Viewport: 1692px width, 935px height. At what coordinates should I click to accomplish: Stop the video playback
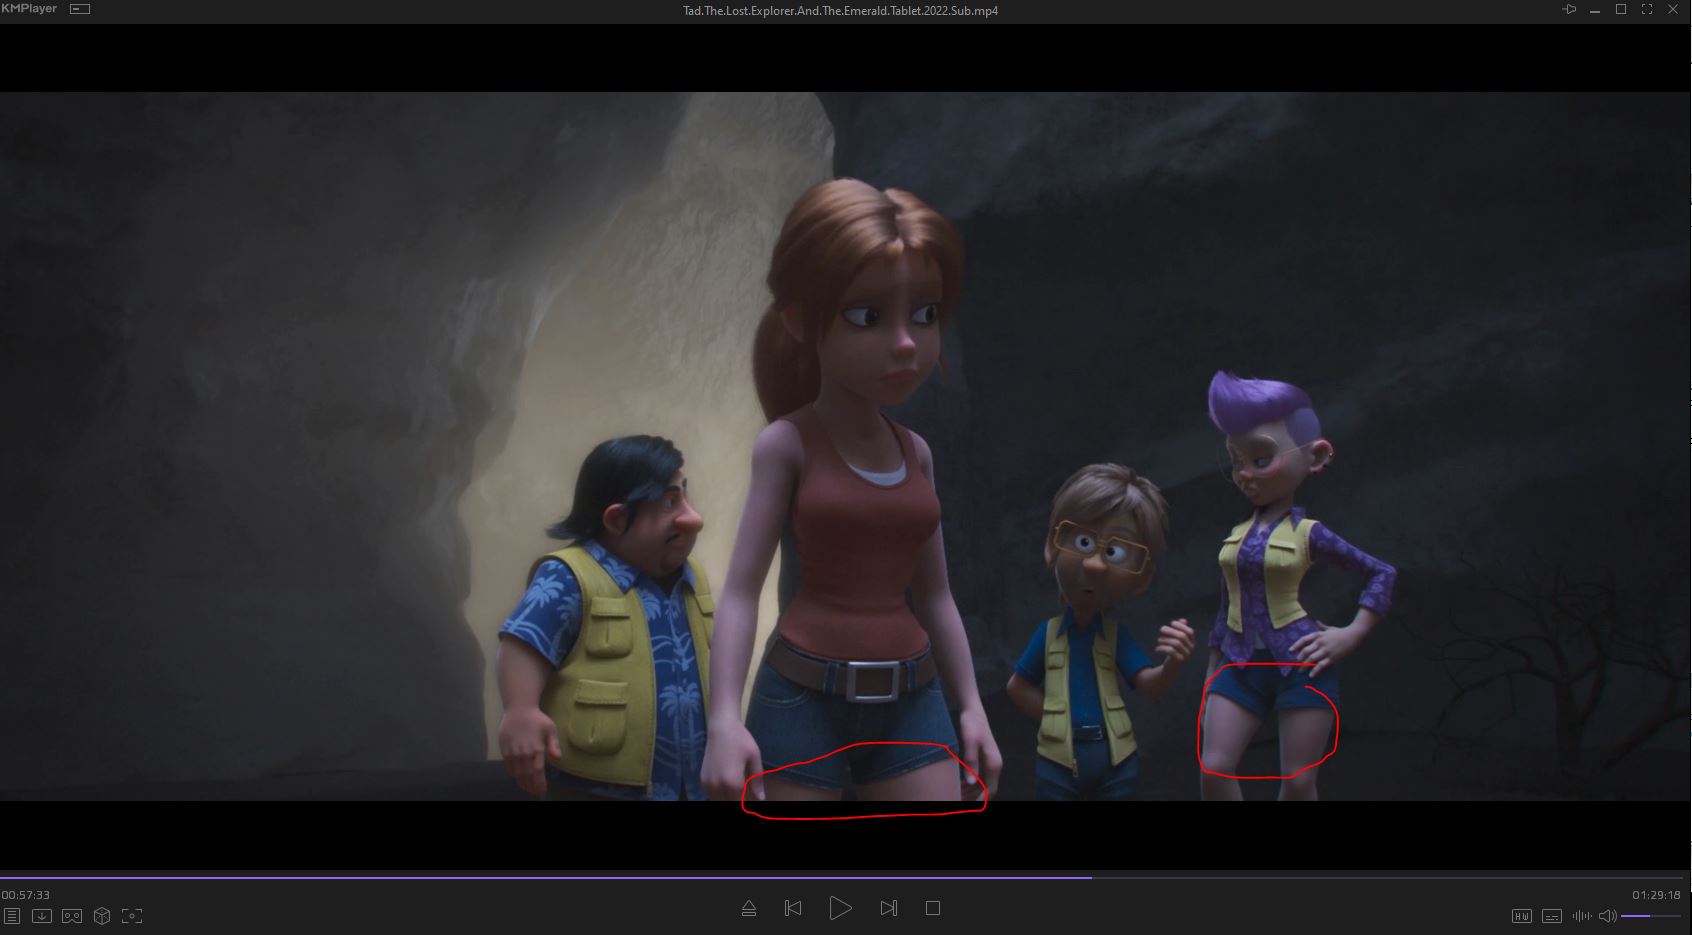click(x=933, y=908)
